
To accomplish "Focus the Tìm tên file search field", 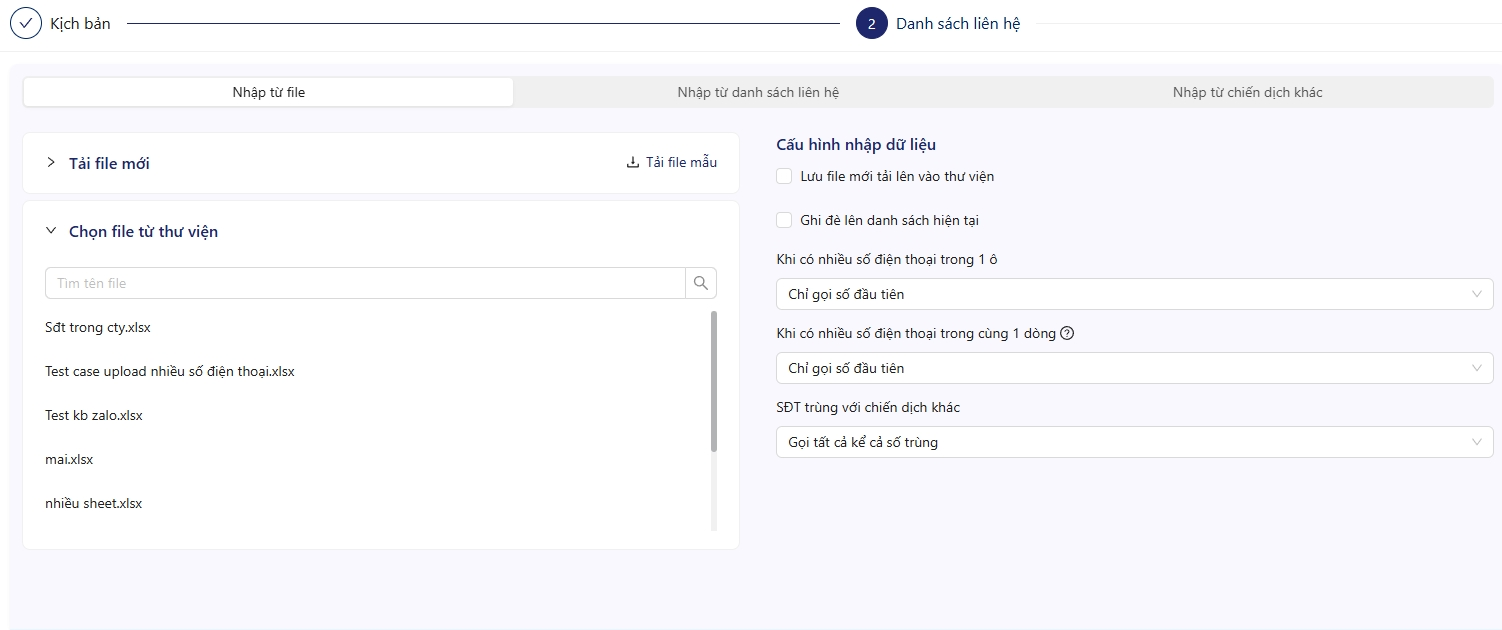I will tap(365, 283).
